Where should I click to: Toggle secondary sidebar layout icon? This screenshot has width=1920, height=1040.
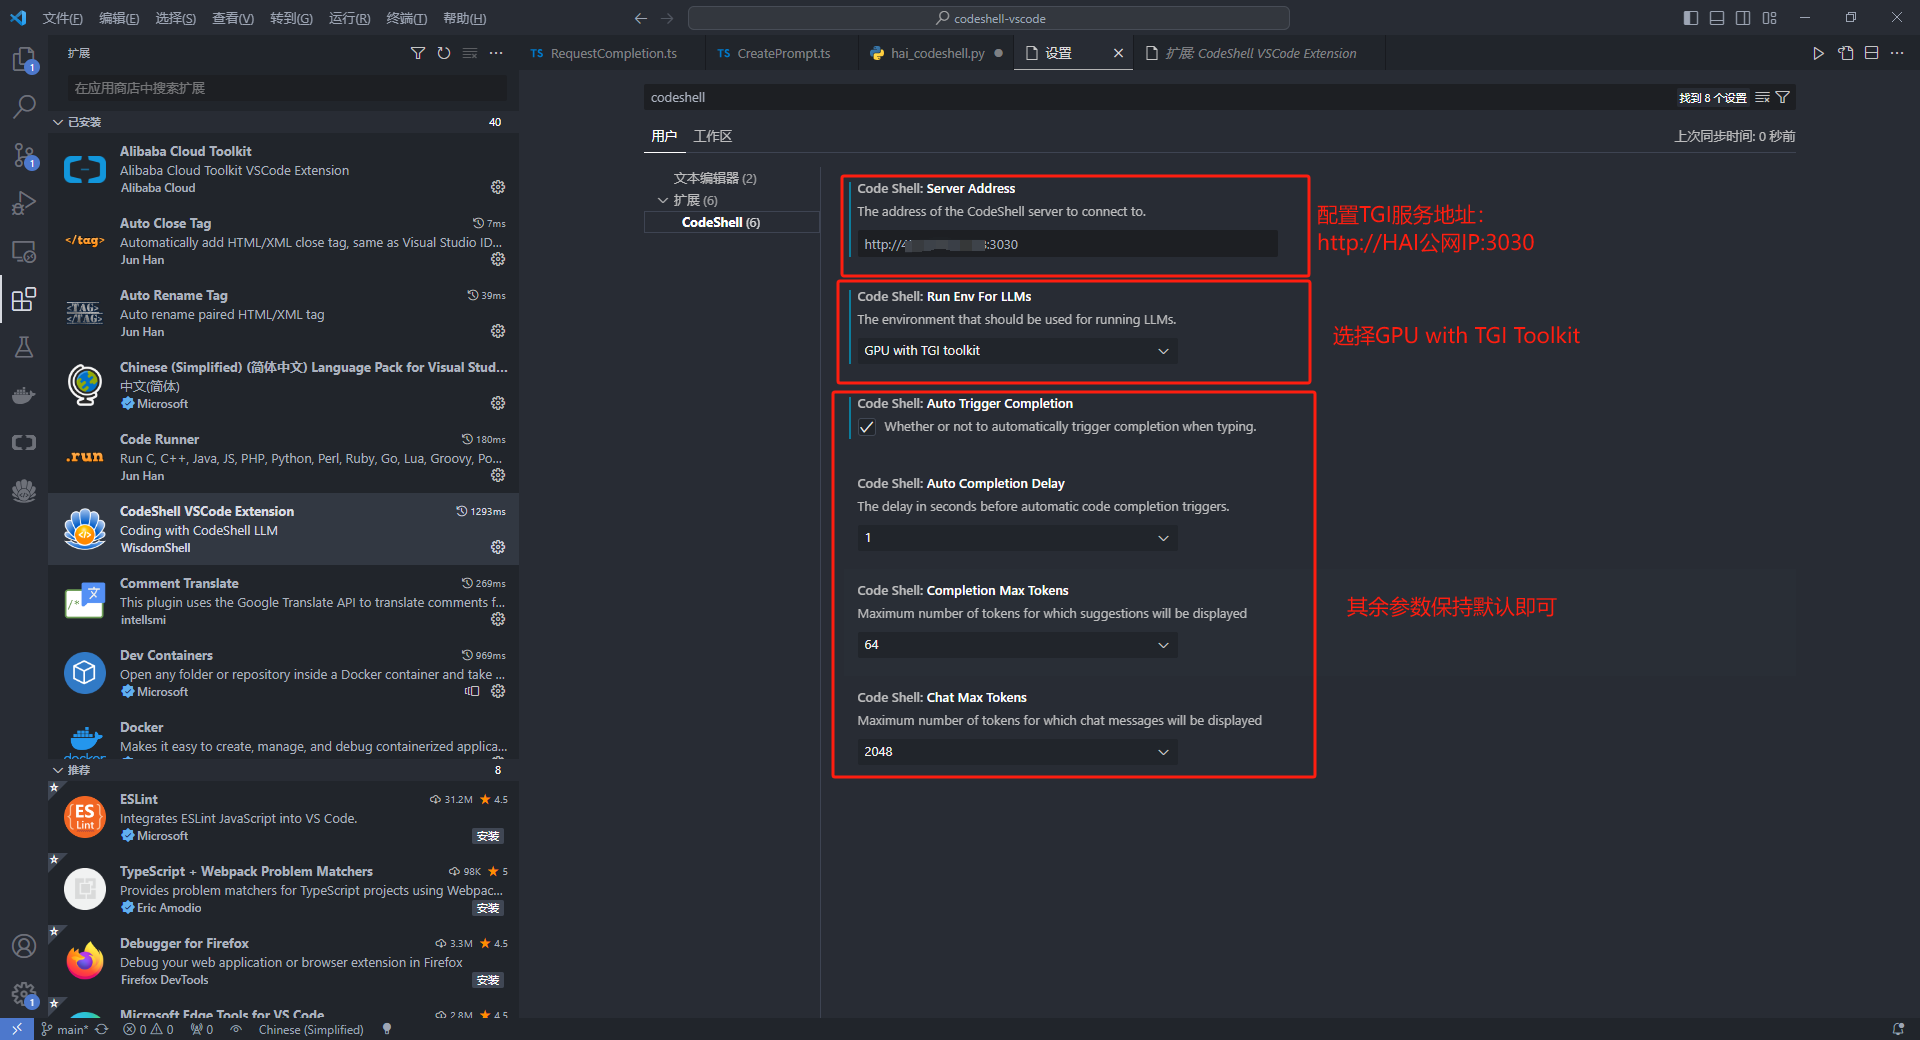coord(1743,18)
